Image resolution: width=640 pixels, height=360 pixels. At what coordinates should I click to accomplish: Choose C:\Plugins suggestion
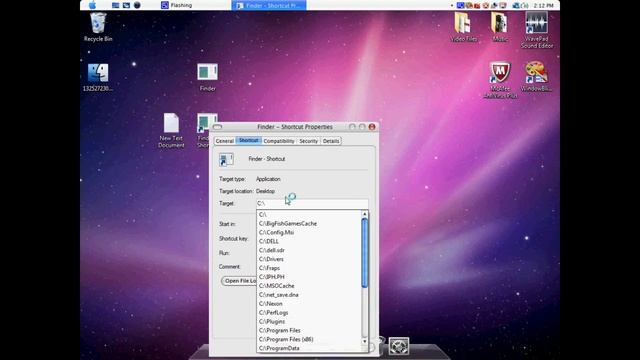click(x=309, y=322)
